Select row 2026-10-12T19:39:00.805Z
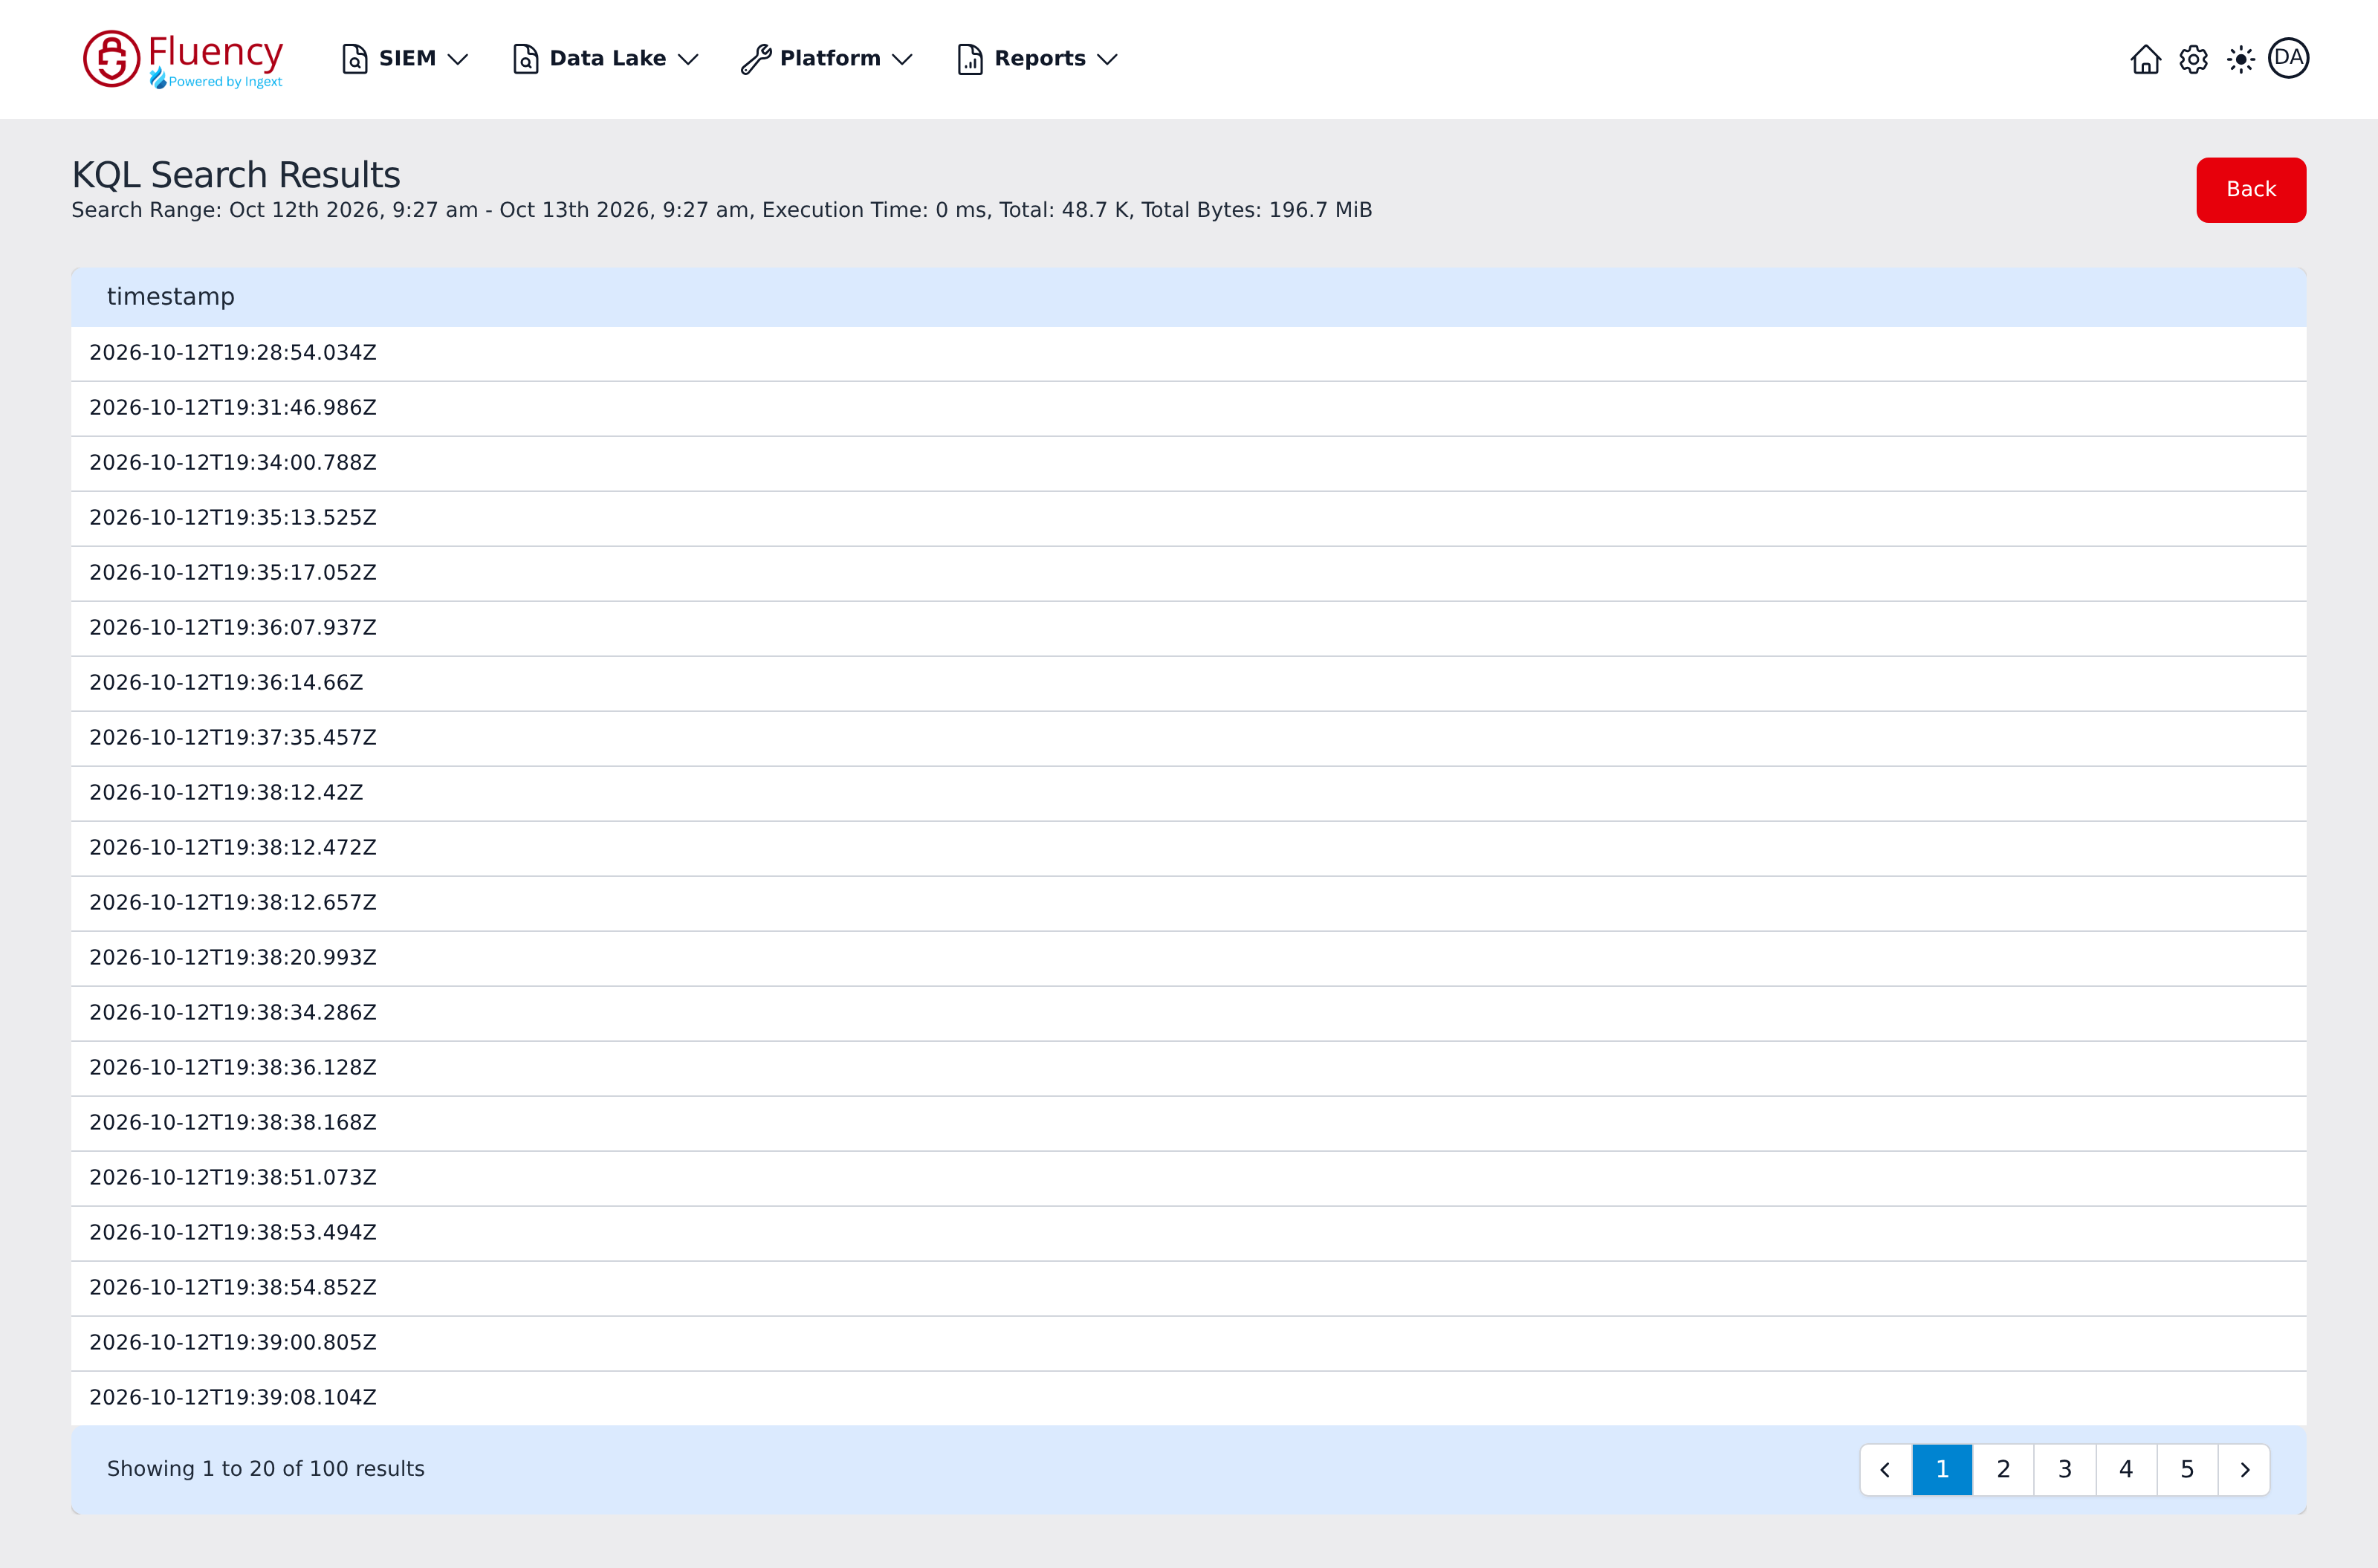 click(1188, 1343)
